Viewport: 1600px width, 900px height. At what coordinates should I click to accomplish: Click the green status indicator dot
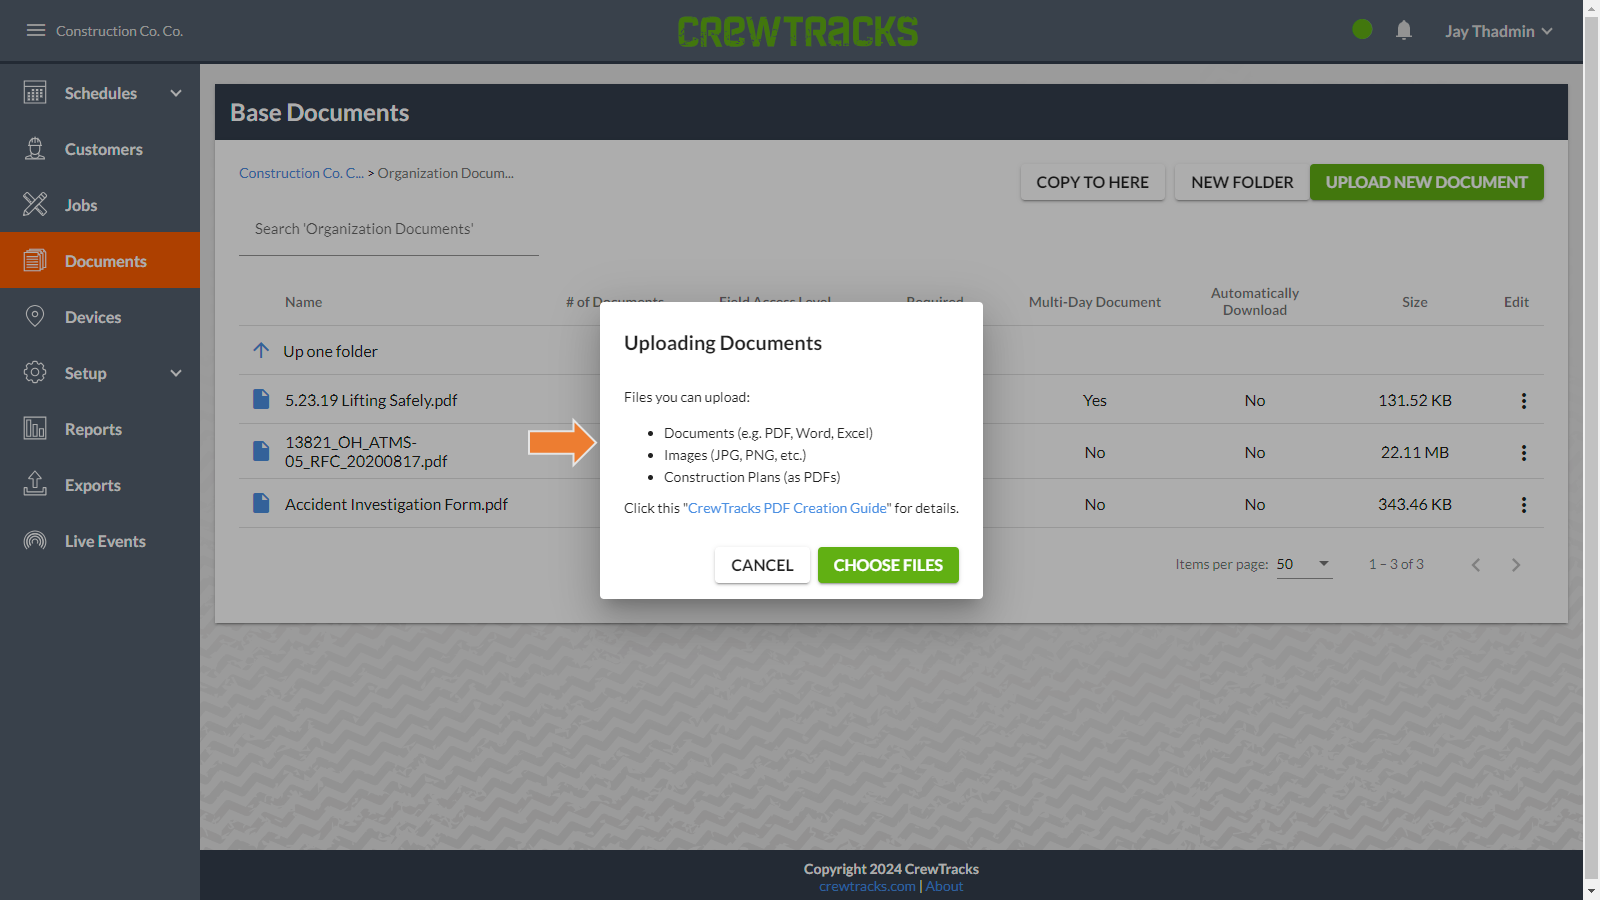[1362, 30]
